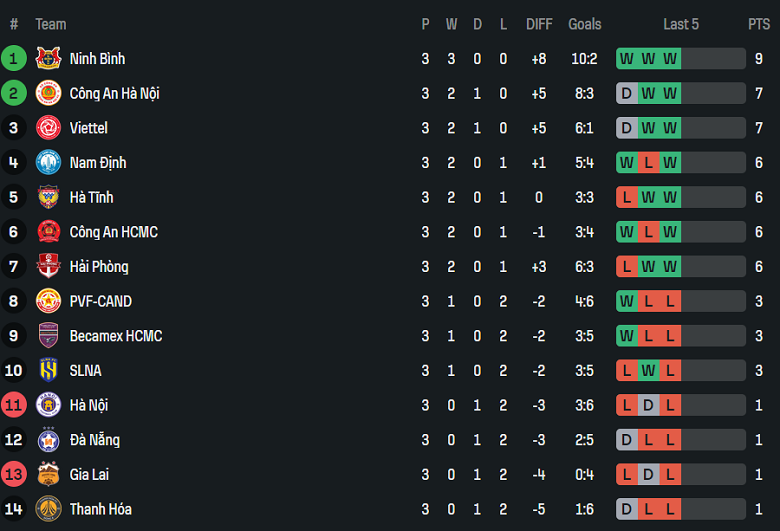This screenshot has width=780, height=531.
Task: Click the PVF-CAND club crest
Action: (x=48, y=301)
